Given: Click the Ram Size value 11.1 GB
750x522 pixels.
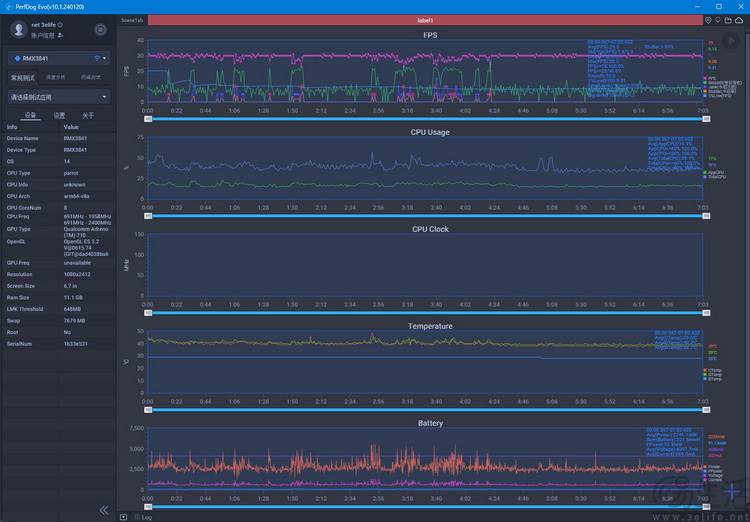Looking at the screenshot, I should click(73, 298).
